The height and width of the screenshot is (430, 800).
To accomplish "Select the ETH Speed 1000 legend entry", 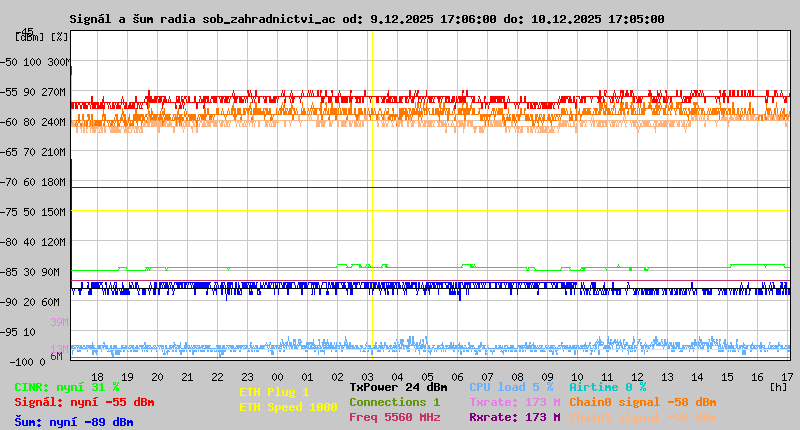I will 288,407.
